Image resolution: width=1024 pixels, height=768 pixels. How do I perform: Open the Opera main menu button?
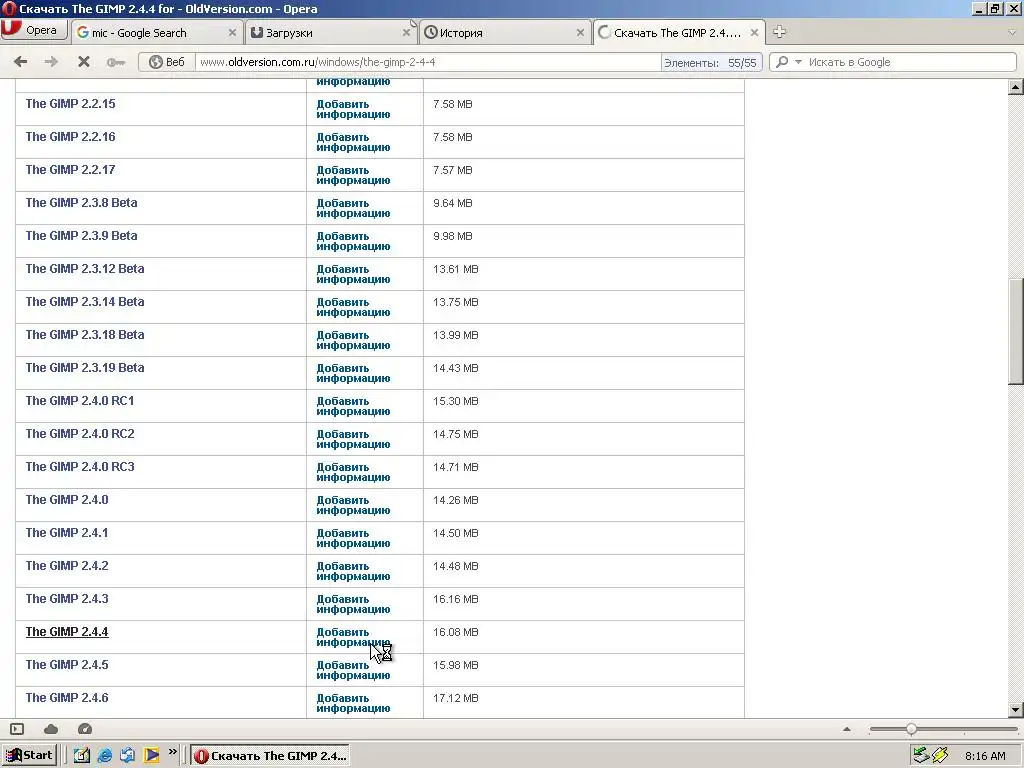point(34,31)
